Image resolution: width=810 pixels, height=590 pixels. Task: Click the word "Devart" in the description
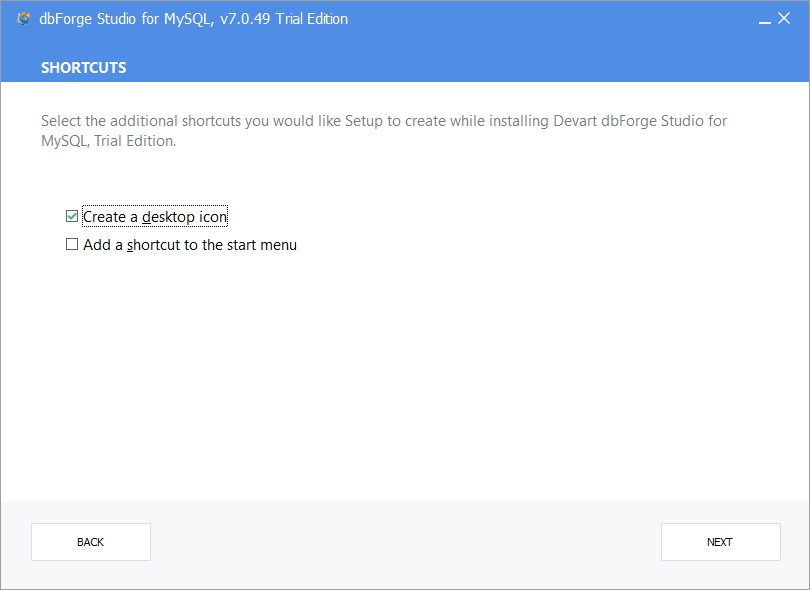click(575, 121)
